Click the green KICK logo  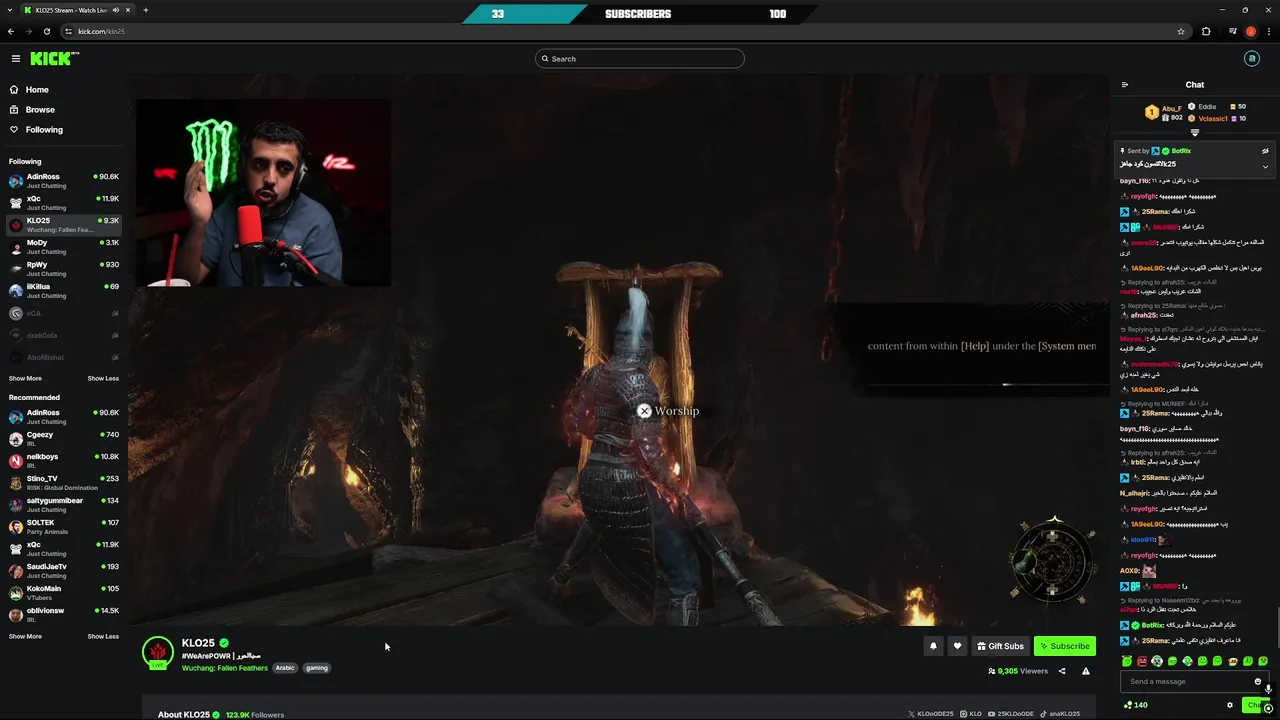tap(53, 59)
